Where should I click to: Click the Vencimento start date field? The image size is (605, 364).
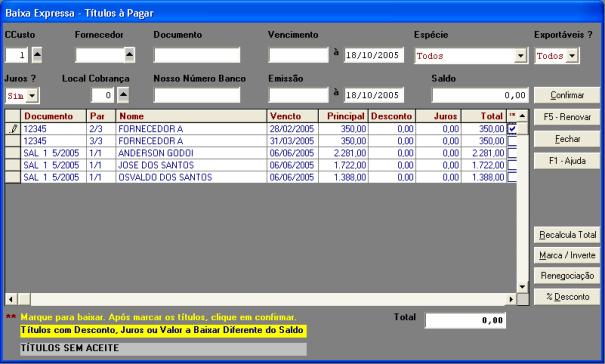[x=298, y=55]
